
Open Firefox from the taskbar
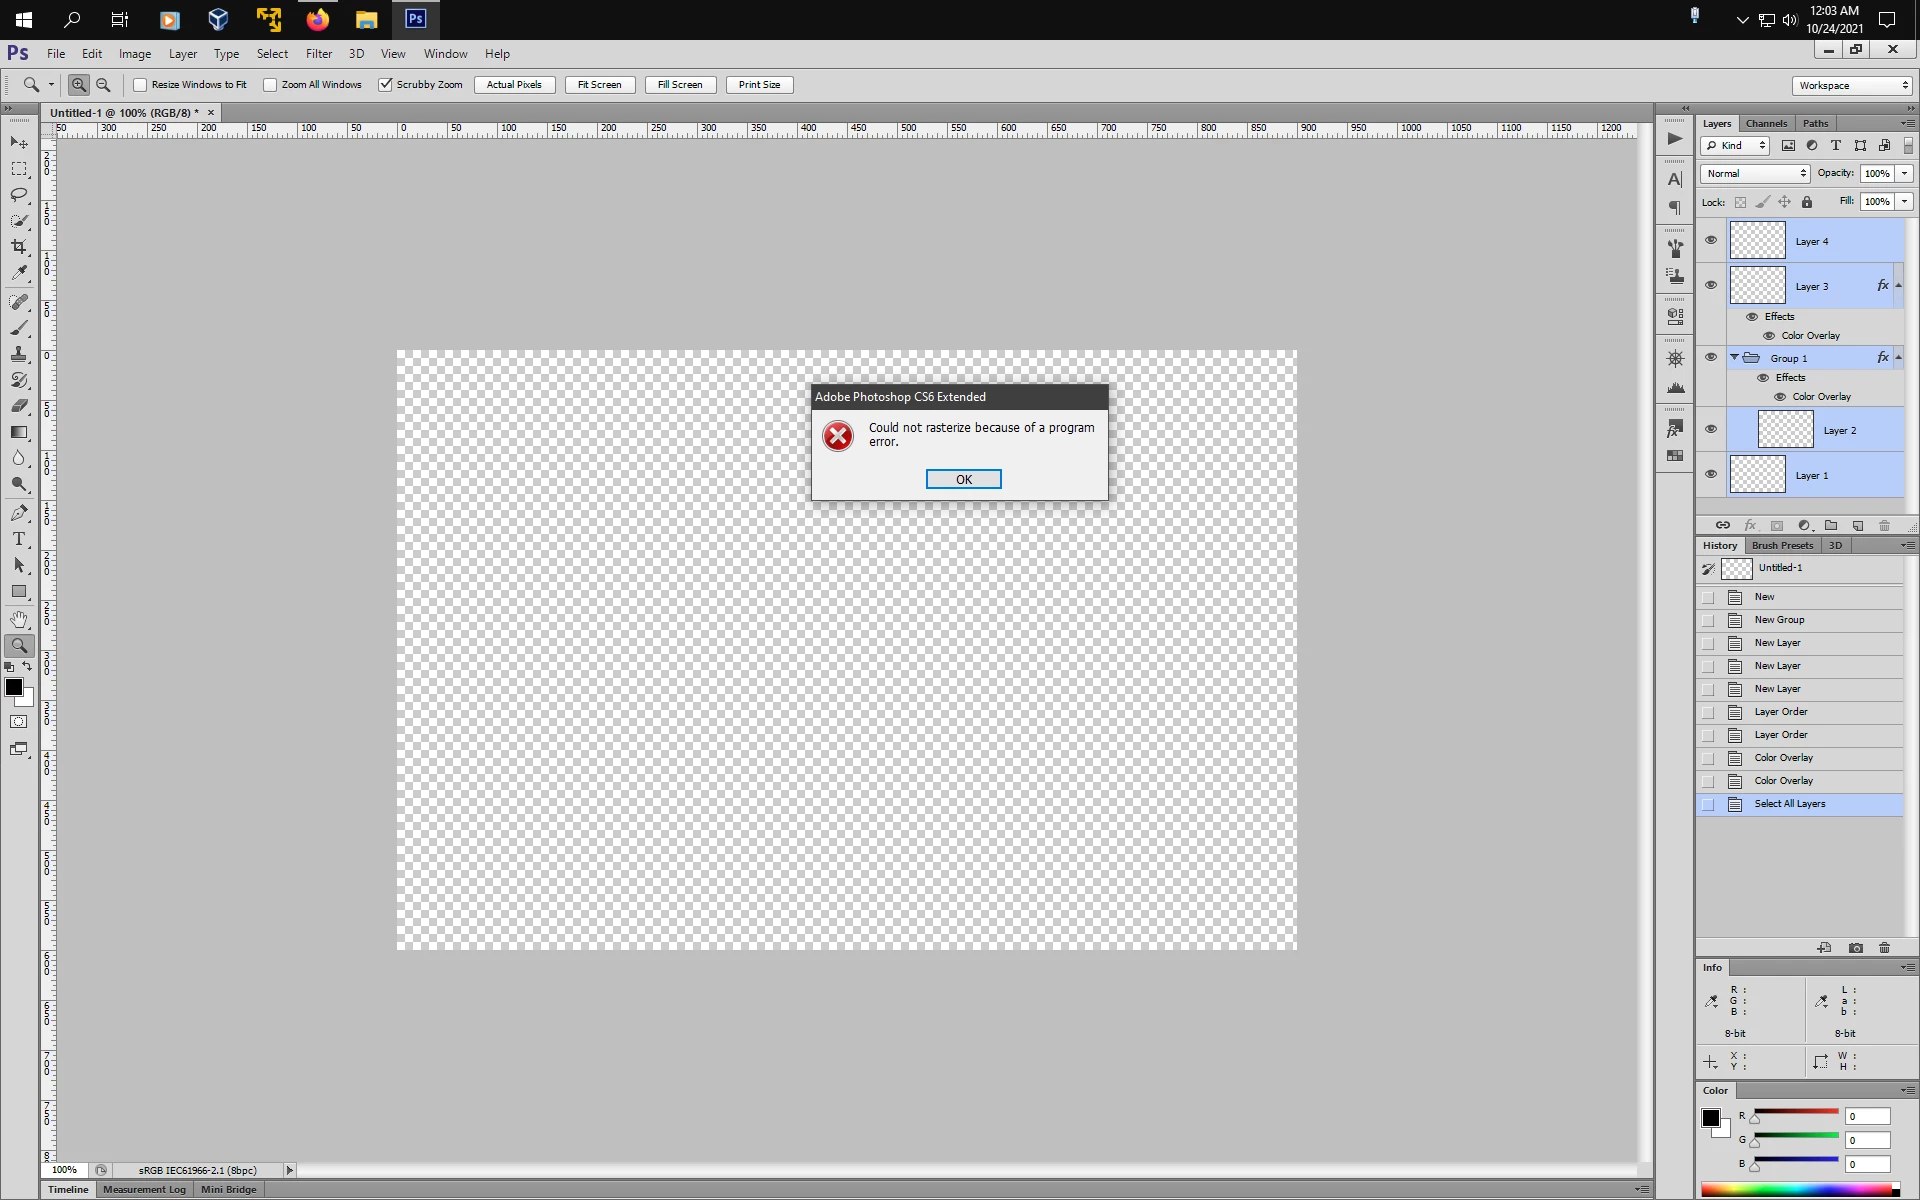(317, 19)
